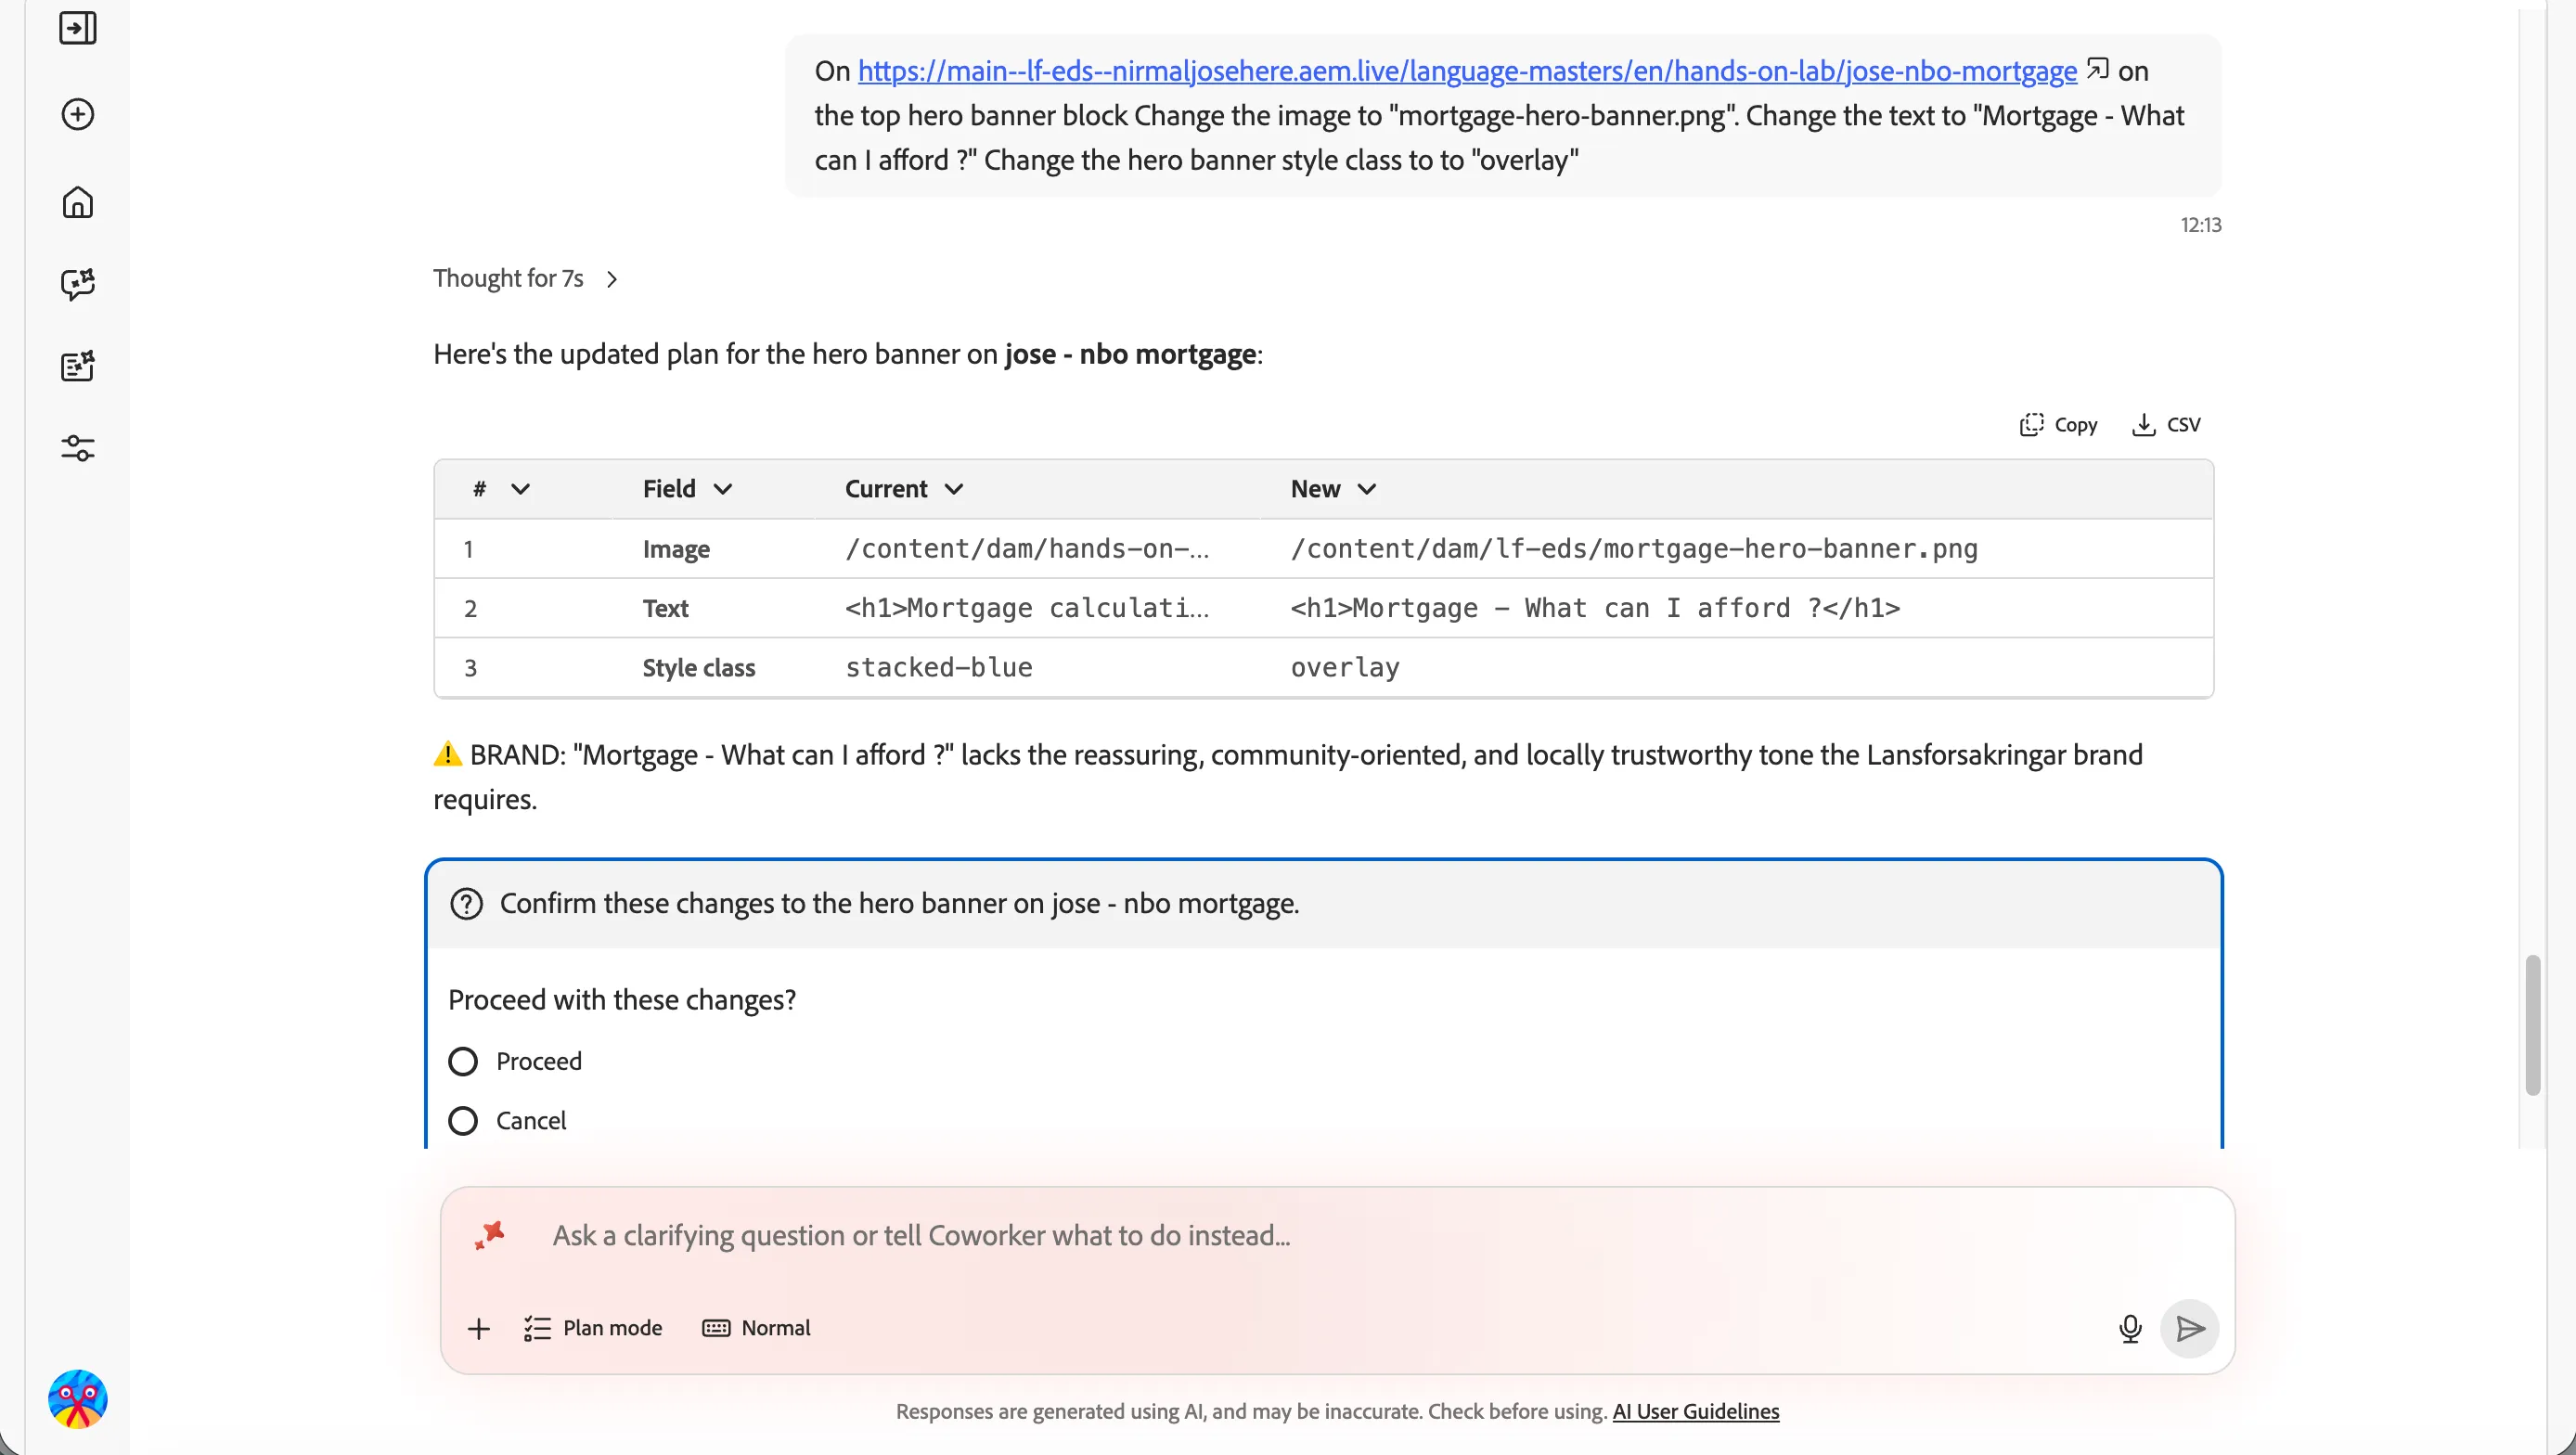
Task: Open the New column dropdown
Action: click(x=1367, y=489)
